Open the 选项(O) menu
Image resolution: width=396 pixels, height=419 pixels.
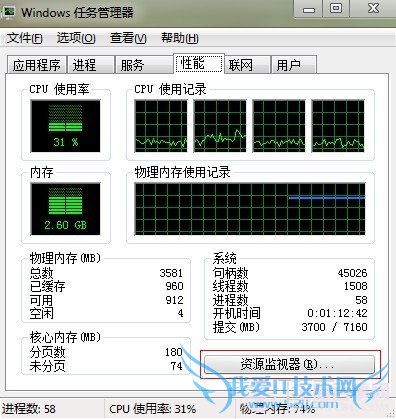coord(76,38)
